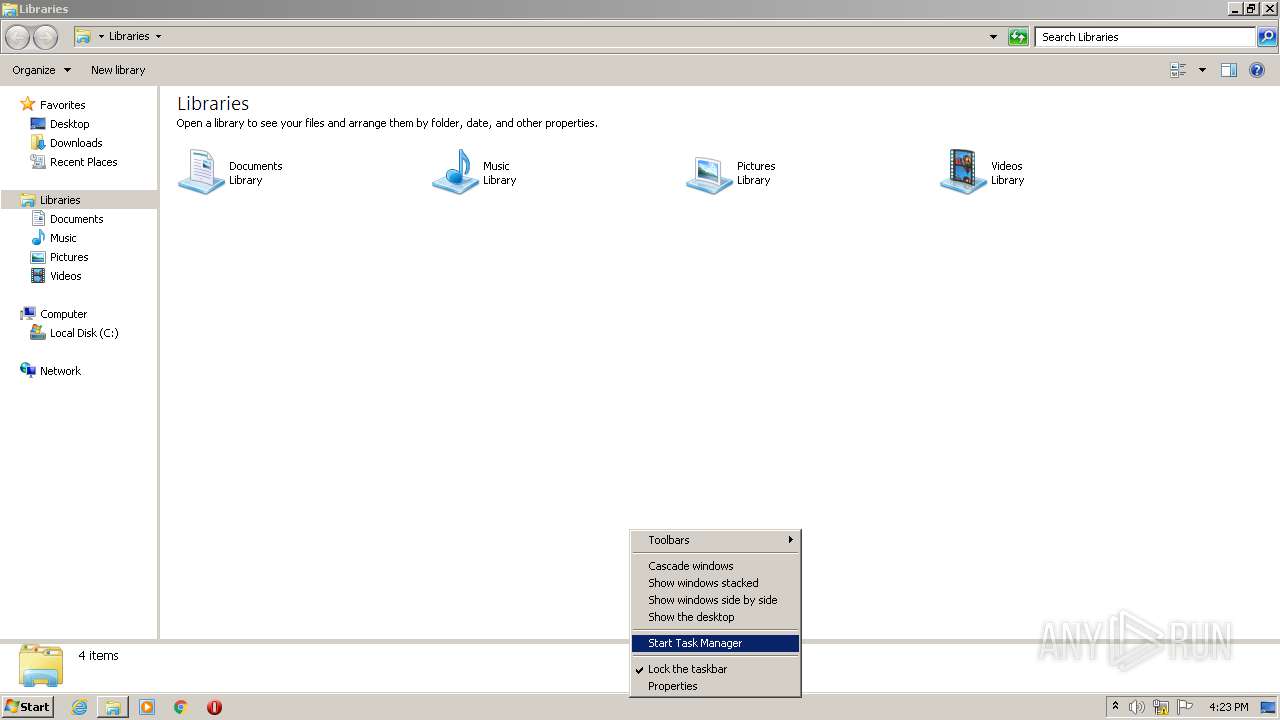Click Windows Explorer taskbar icon
This screenshot has width=1280, height=720.
pos(113,707)
